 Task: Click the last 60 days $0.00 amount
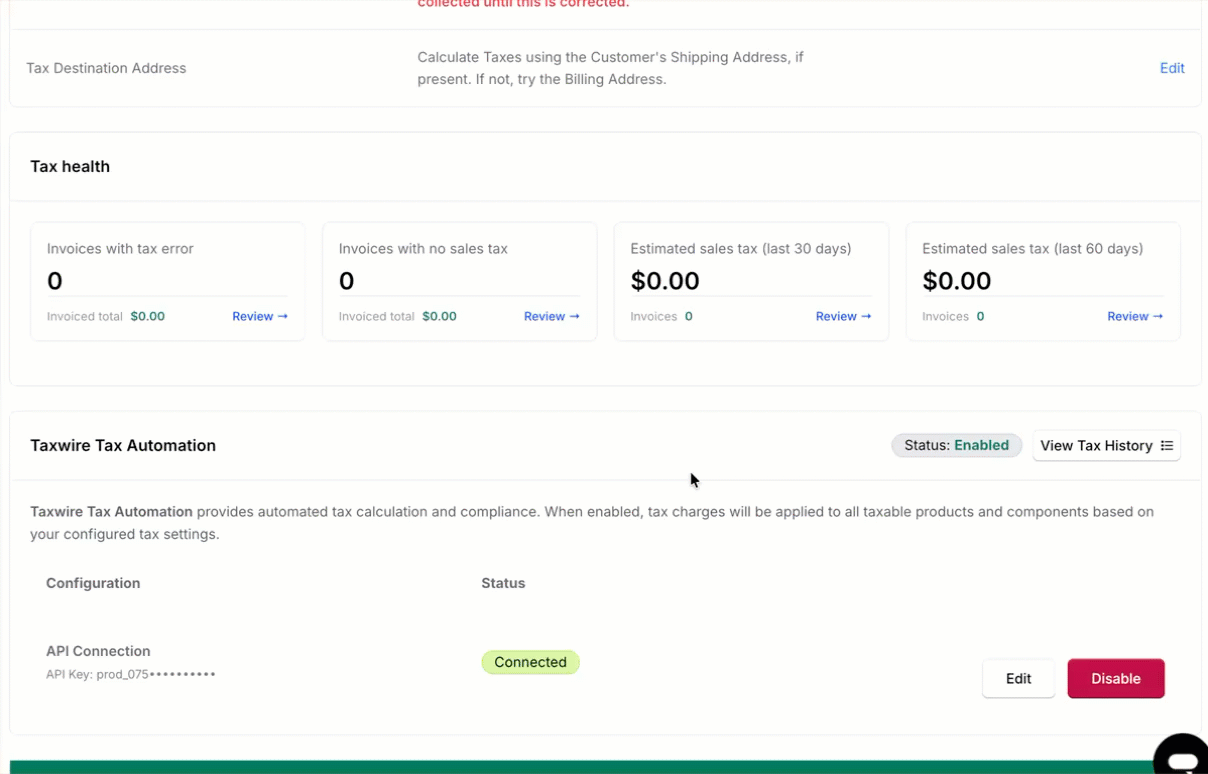(957, 281)
